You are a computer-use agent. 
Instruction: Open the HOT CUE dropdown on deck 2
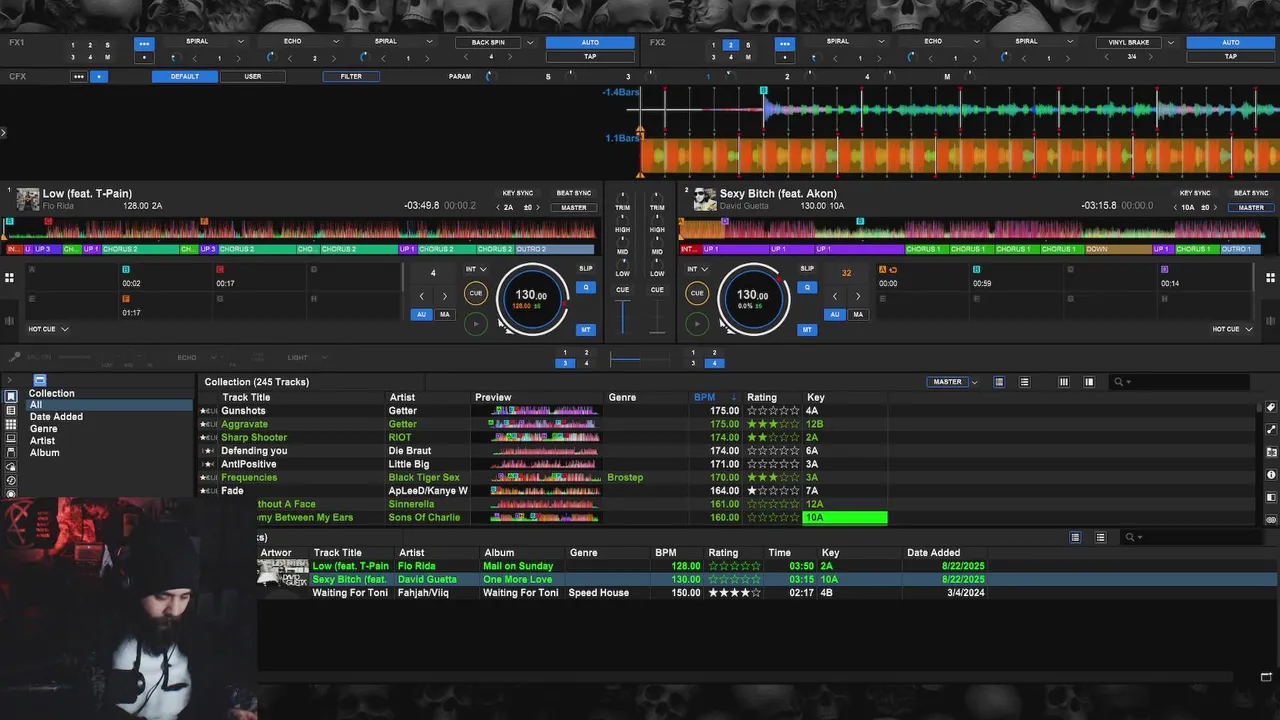[1231, 329]
